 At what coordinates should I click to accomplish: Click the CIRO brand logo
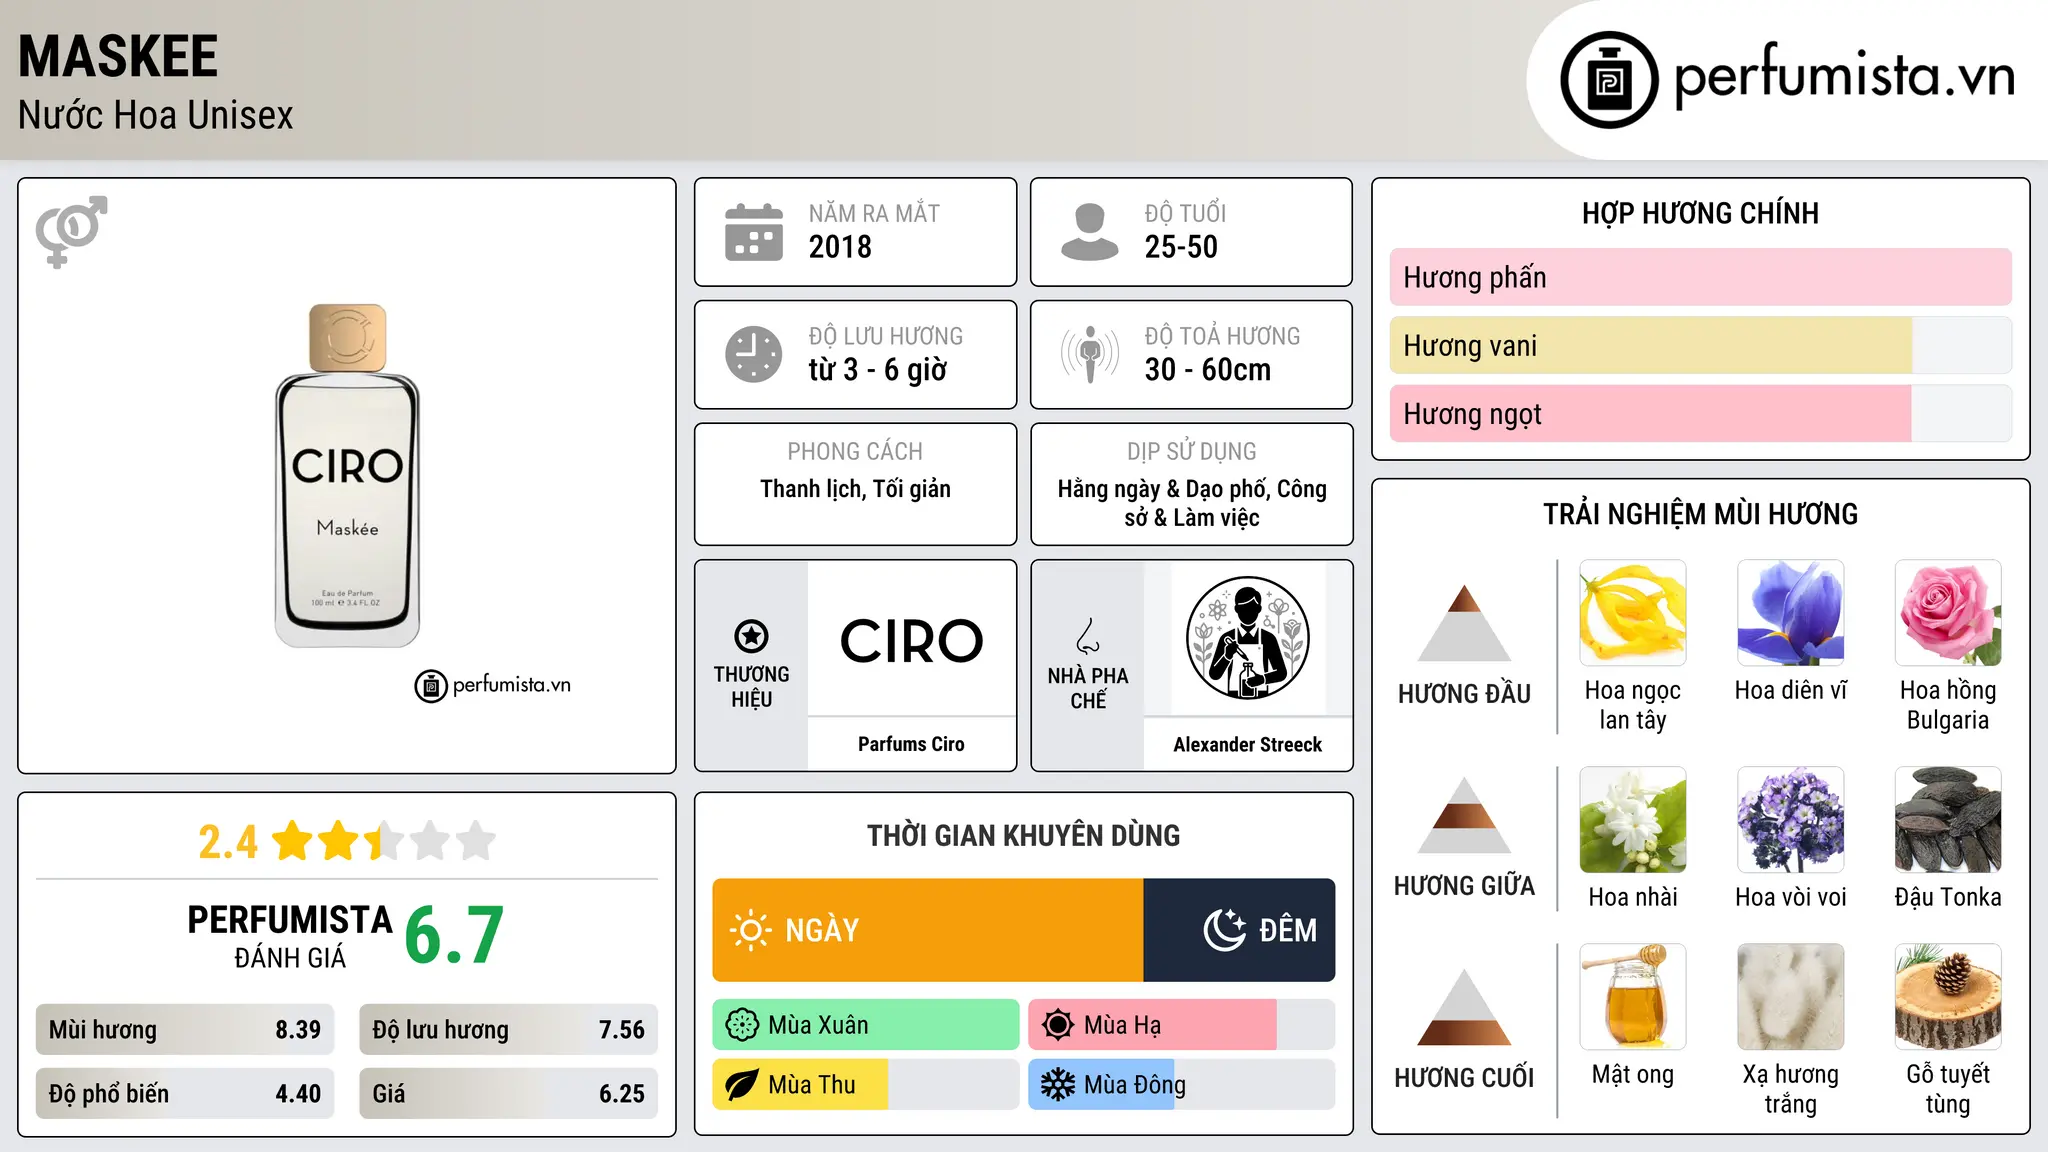(x=911, y=641)
